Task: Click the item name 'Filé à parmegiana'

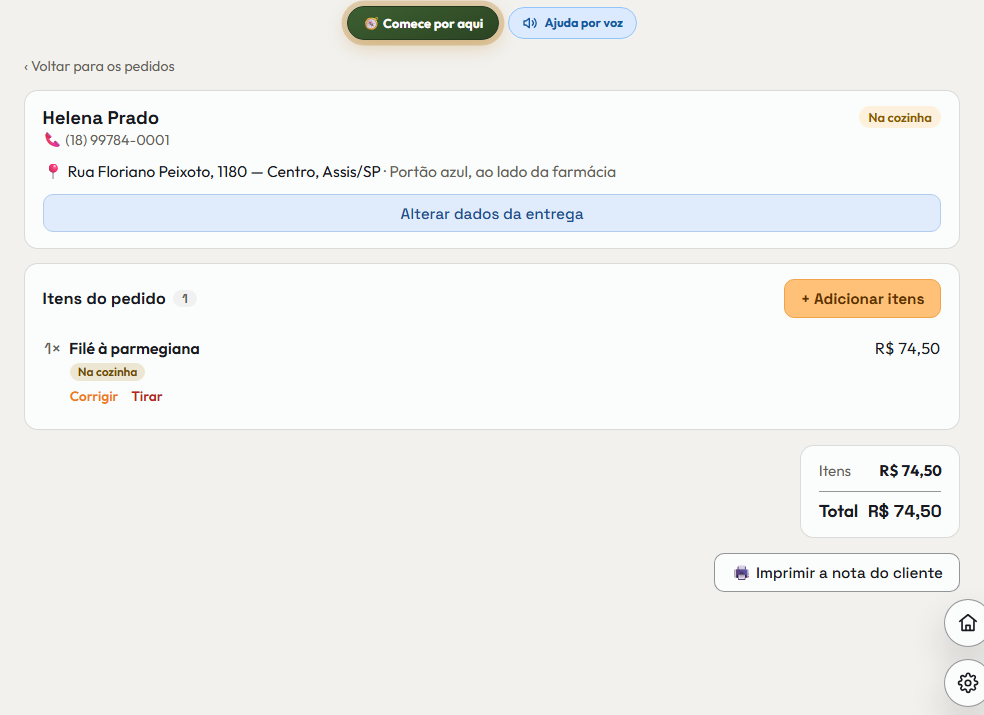Action: pyautogui.click(x=134, y=349)
